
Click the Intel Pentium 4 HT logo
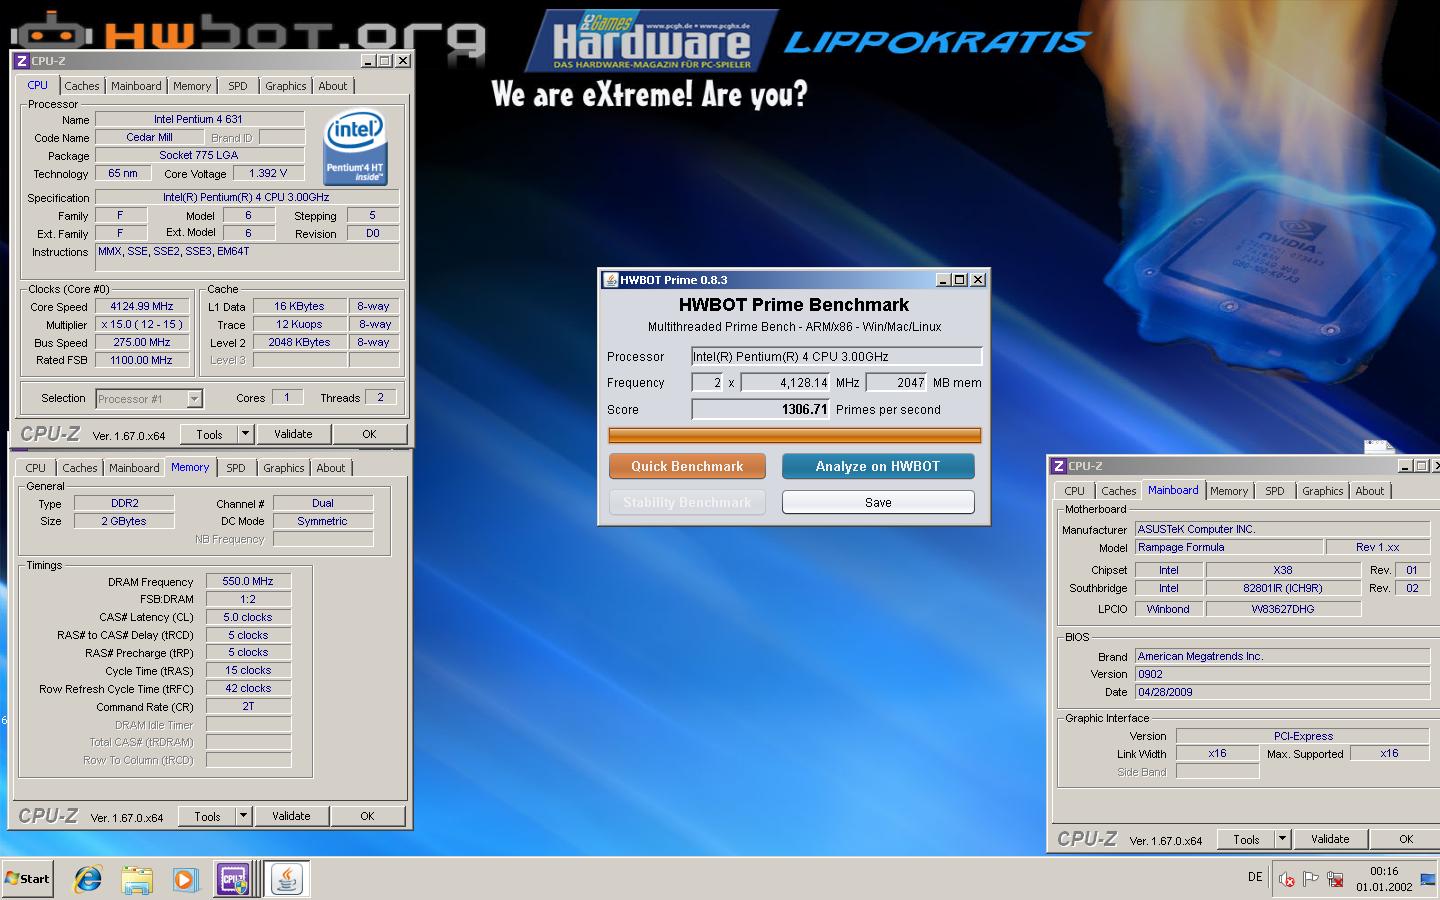click(355, 148)
